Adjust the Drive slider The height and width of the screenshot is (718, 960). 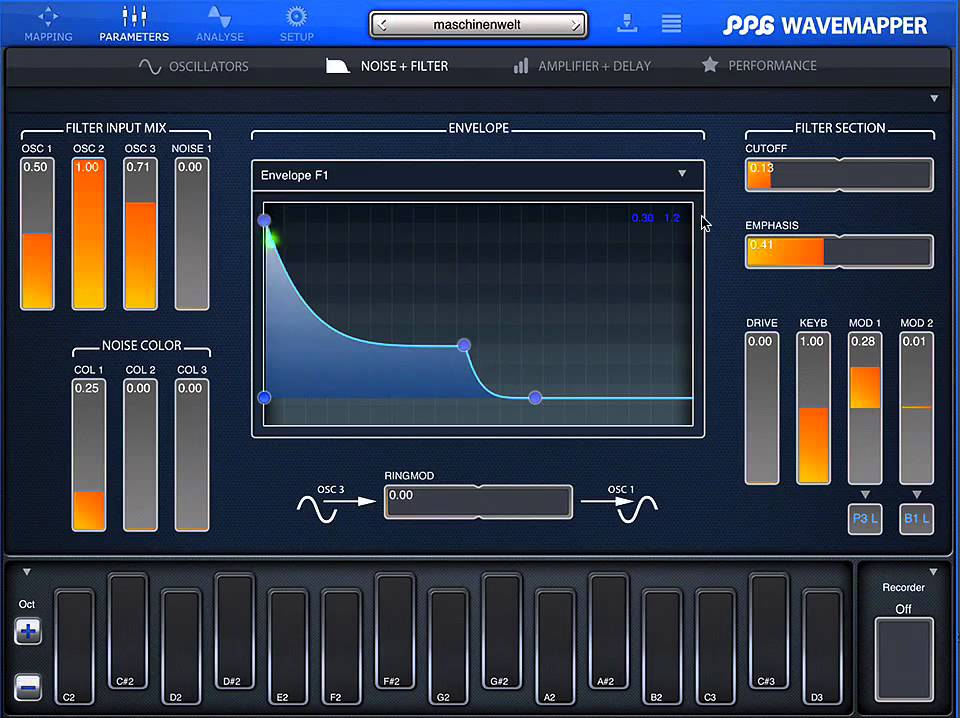tap(762, 408)
